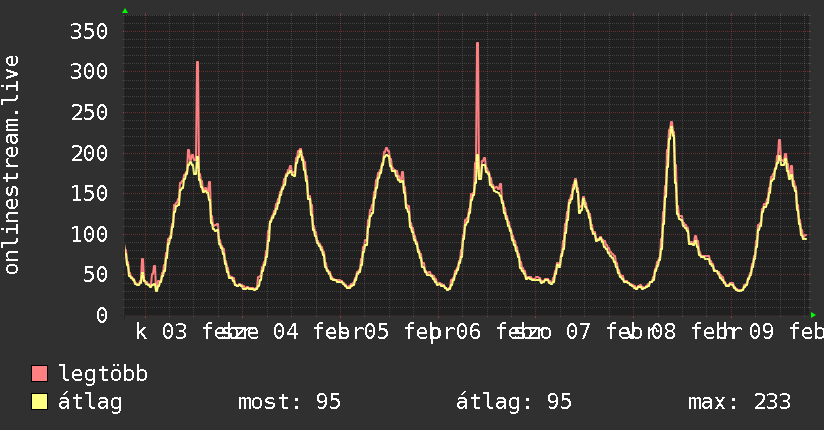Click the 'átlag: 95' statistic
This screenshot has width=824, height=430.
[513, 403]
